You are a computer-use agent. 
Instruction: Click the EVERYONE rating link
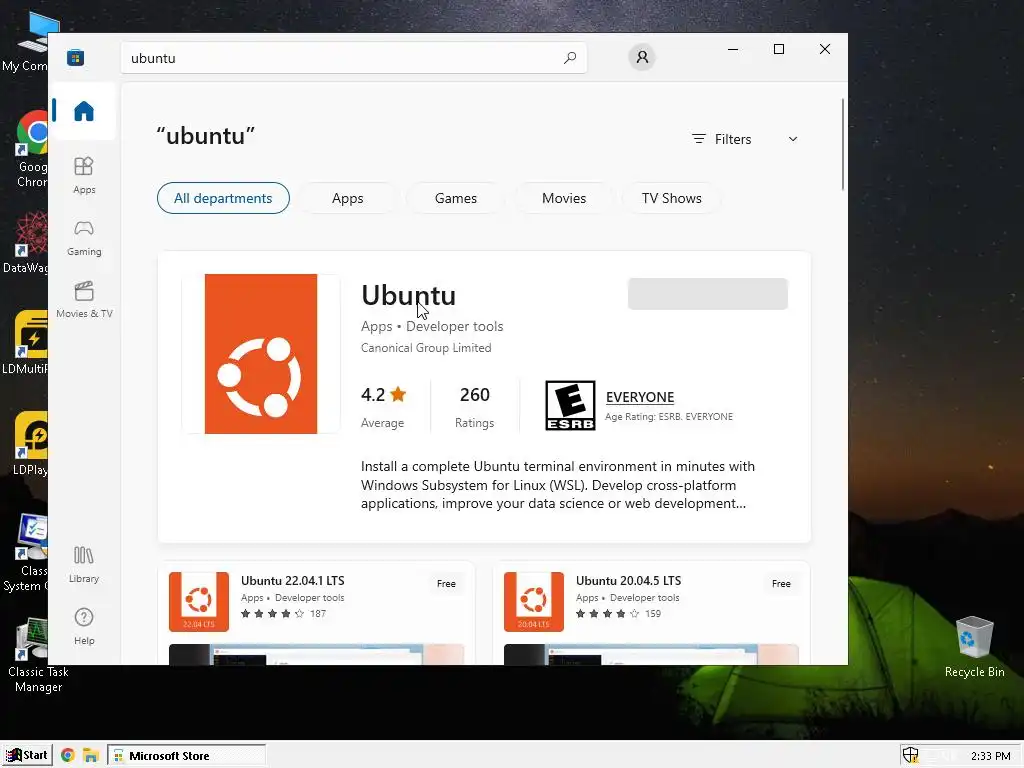coord(640,397)
